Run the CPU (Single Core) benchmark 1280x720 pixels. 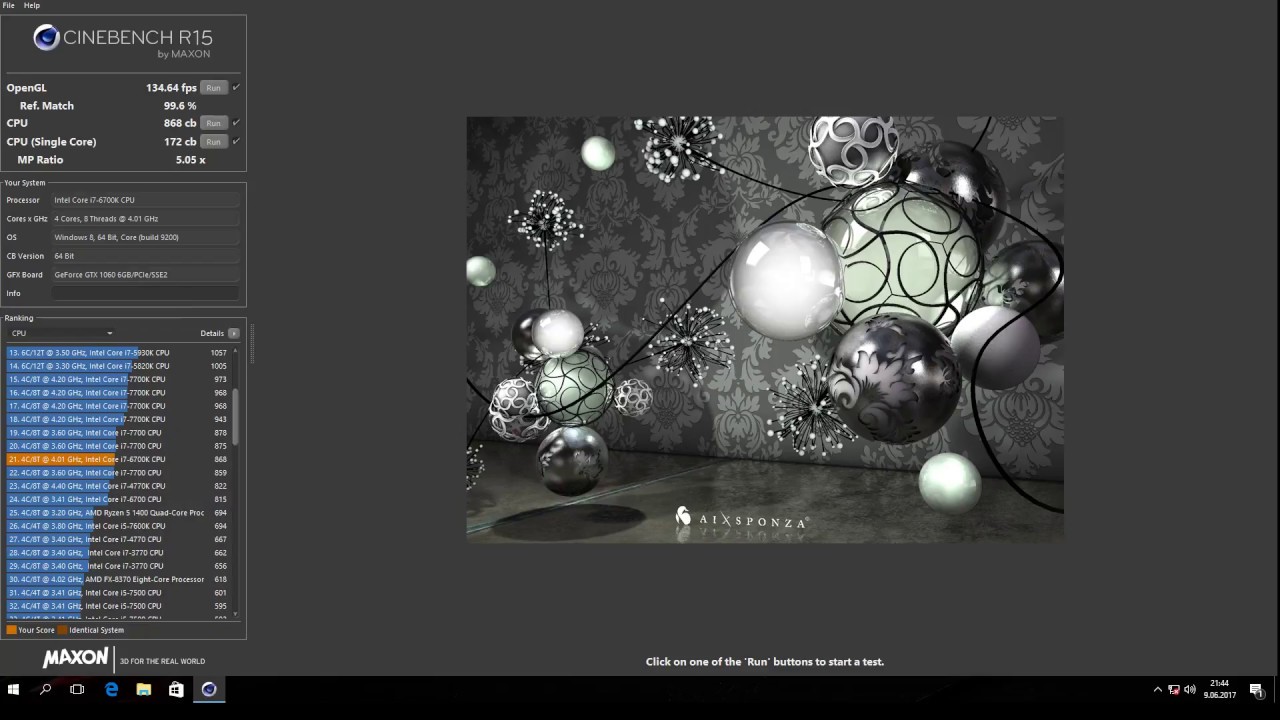point(213,142)
